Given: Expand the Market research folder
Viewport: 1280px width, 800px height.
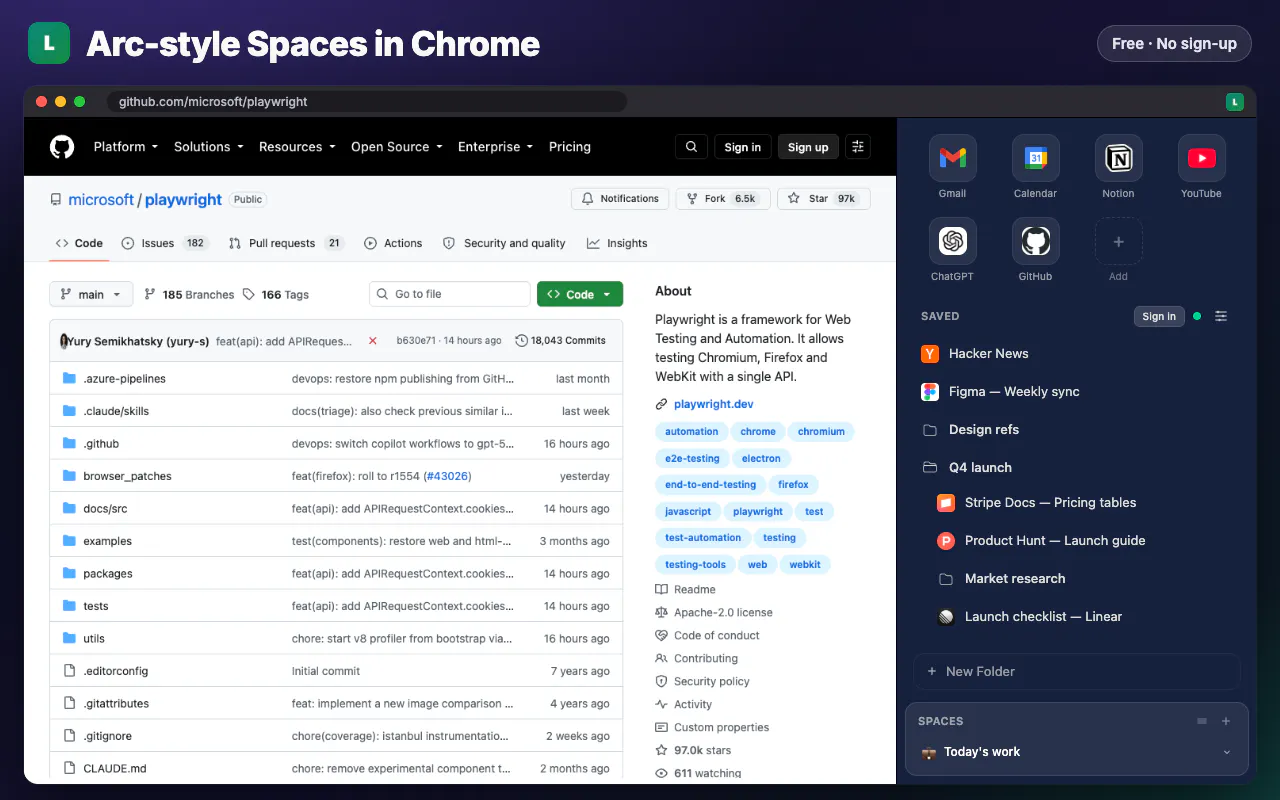Looking at the screenshot, I should [1084, 578].
